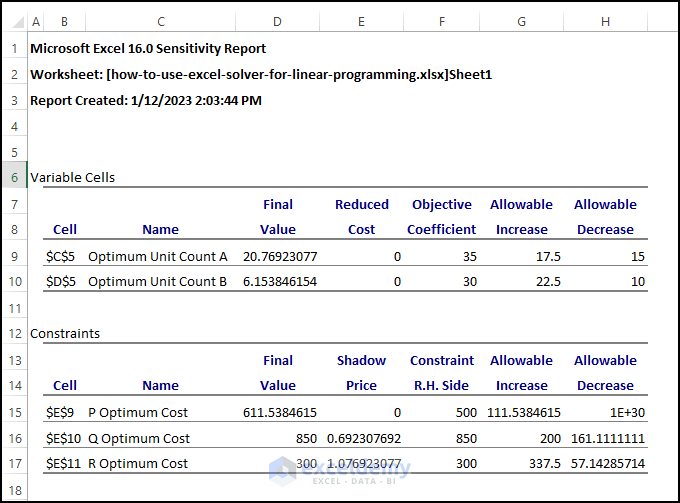Click allowable increase 17.5
This screenshot has width=680, height=503.
(549, 256)
